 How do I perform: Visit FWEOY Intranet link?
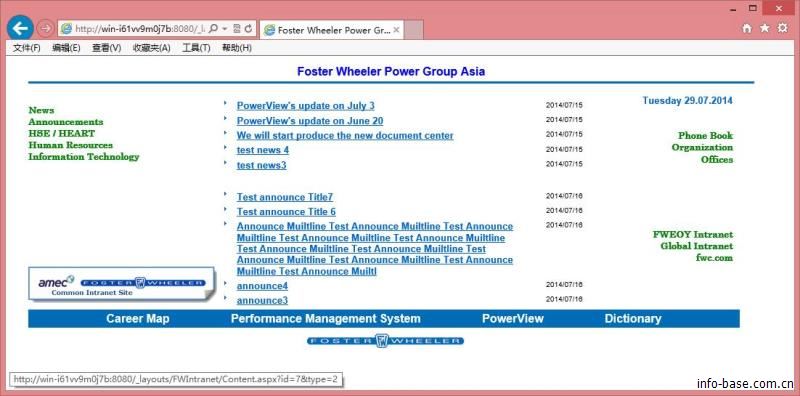coord(693,235)
